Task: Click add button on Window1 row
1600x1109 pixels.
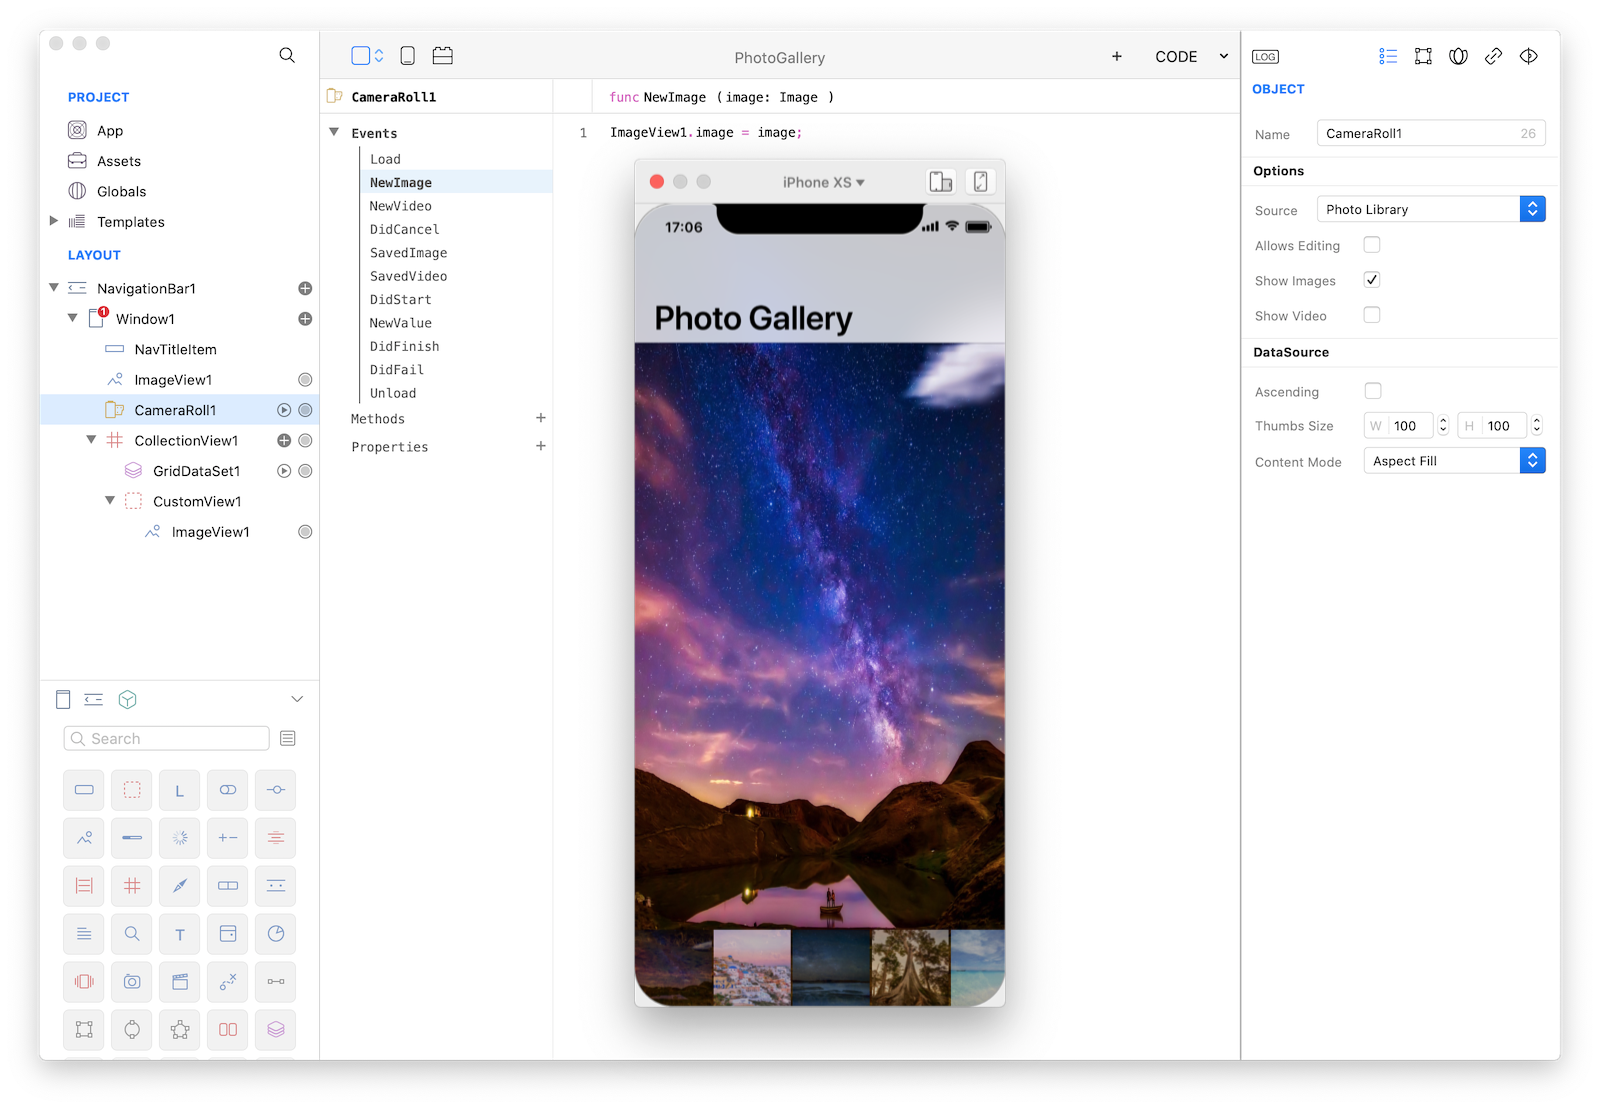Action: (x=305, y=319)
